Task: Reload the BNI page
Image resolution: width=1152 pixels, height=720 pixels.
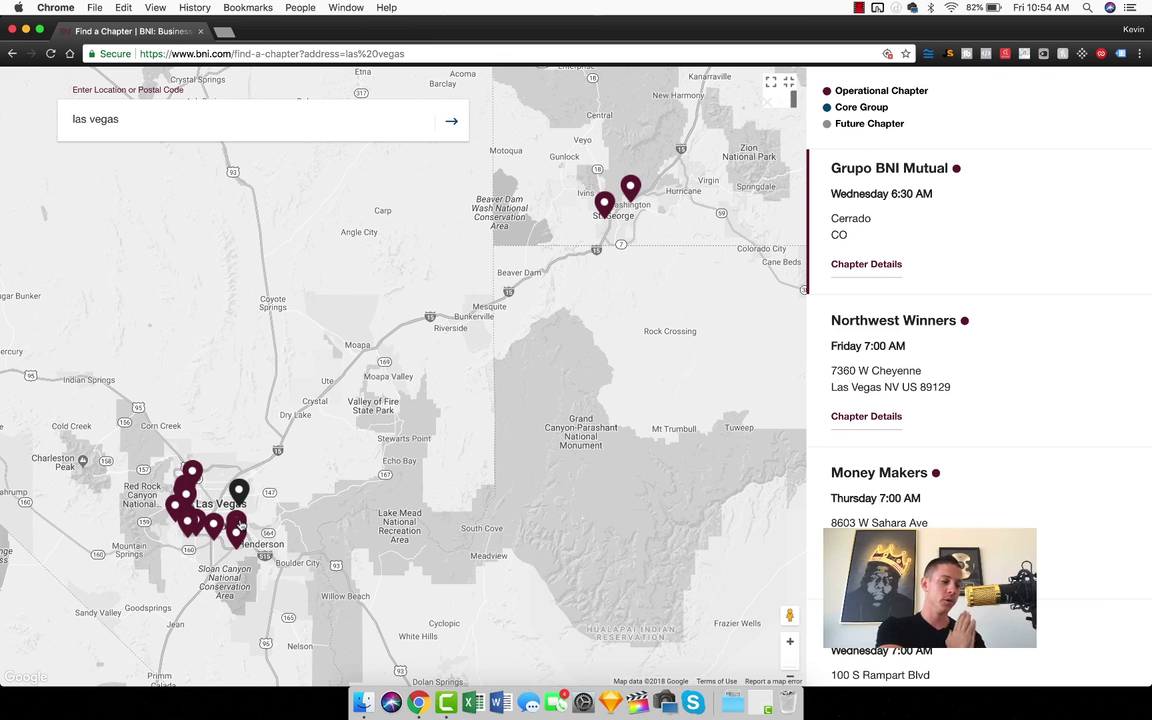Action: coord(51,54)
